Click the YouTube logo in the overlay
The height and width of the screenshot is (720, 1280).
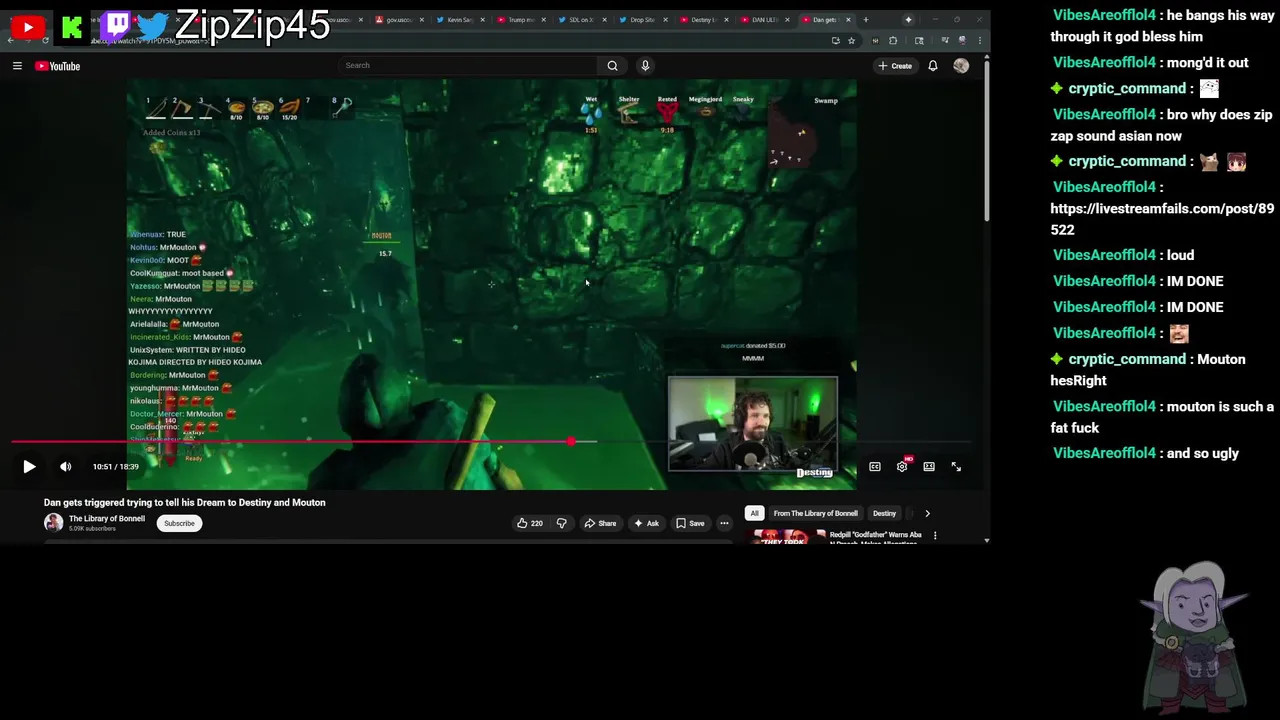click(28, 28)
